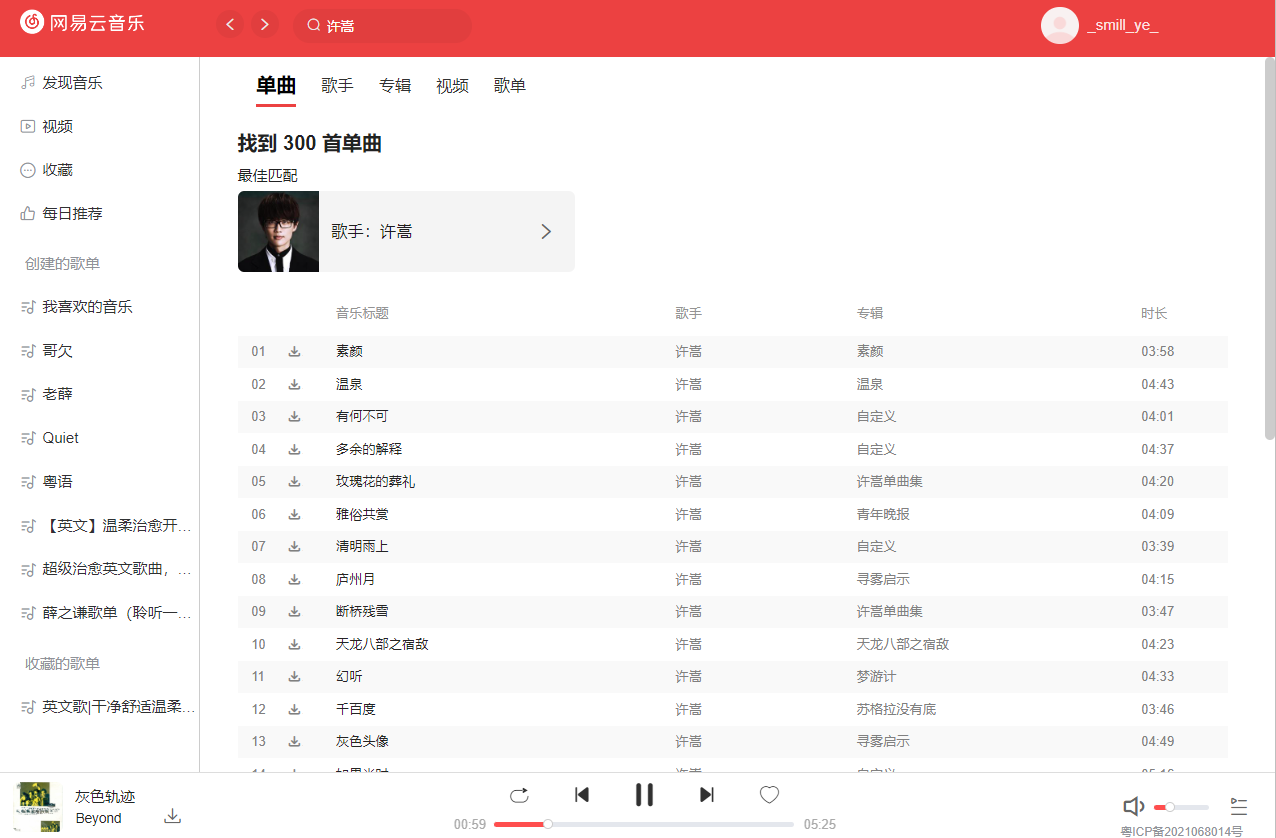Skip to the previous track

pos(582,795)
